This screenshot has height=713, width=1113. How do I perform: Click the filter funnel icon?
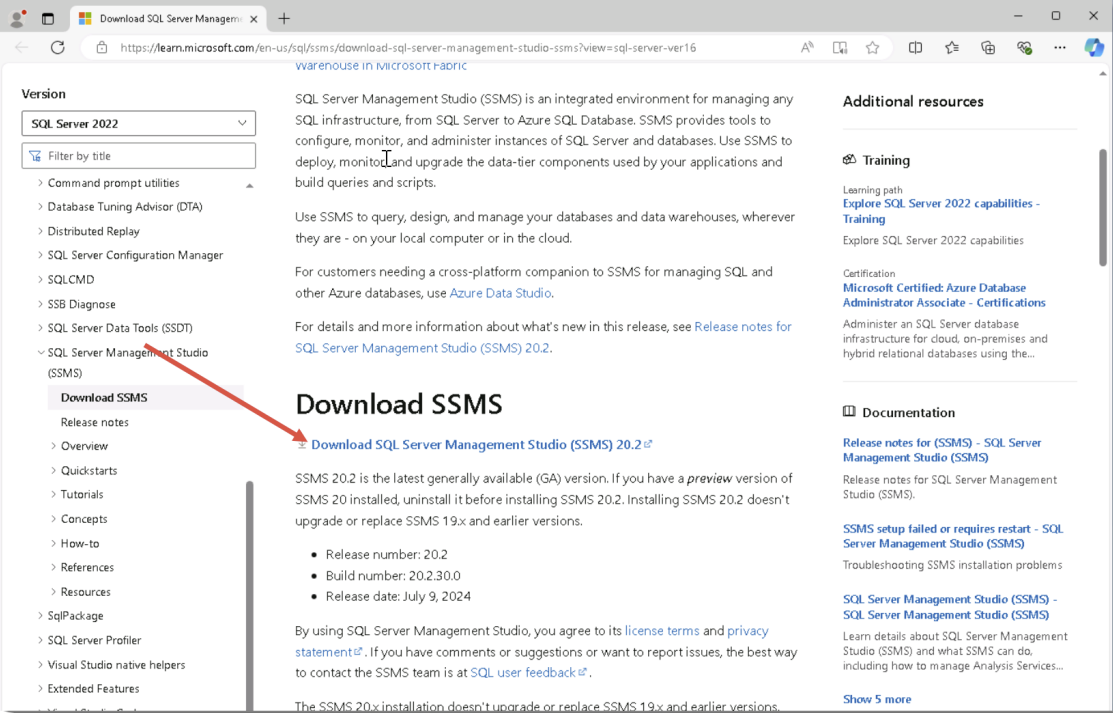35,156
